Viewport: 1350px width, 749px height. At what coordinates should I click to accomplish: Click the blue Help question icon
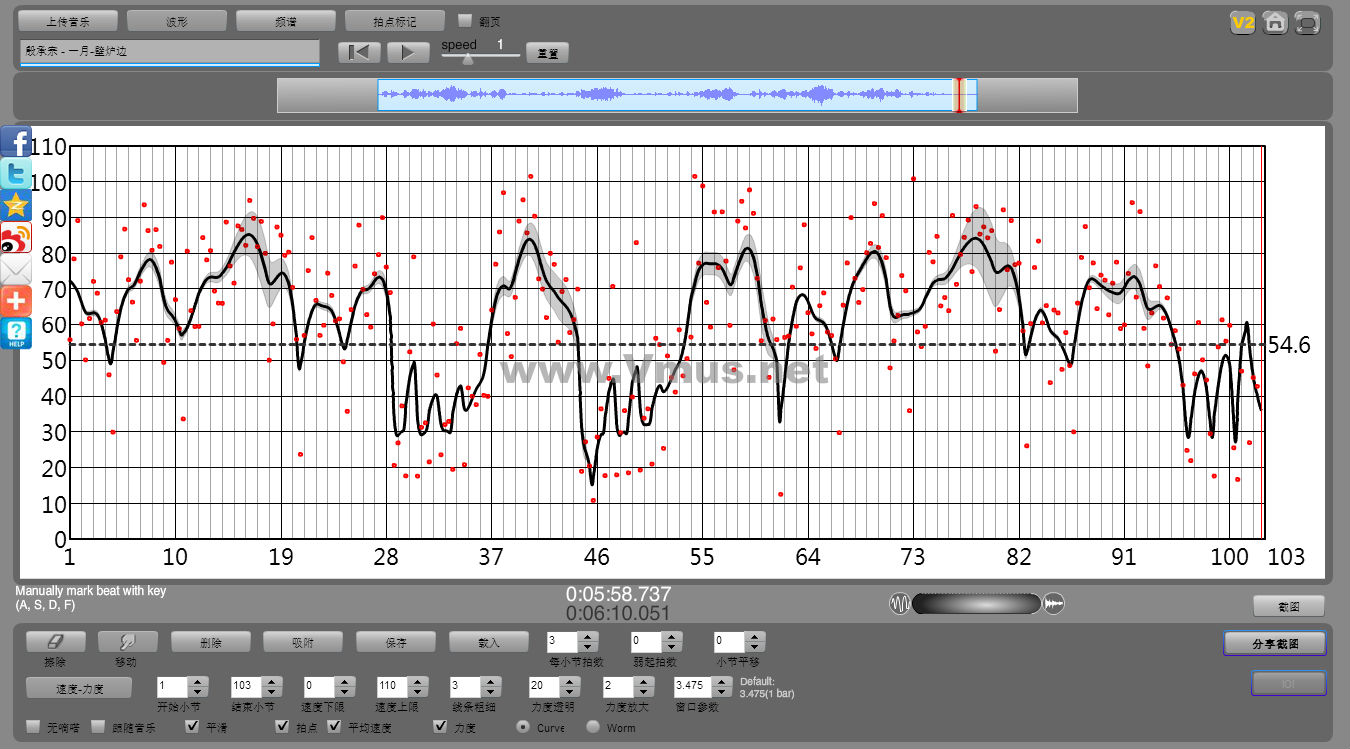click(16, 333)
